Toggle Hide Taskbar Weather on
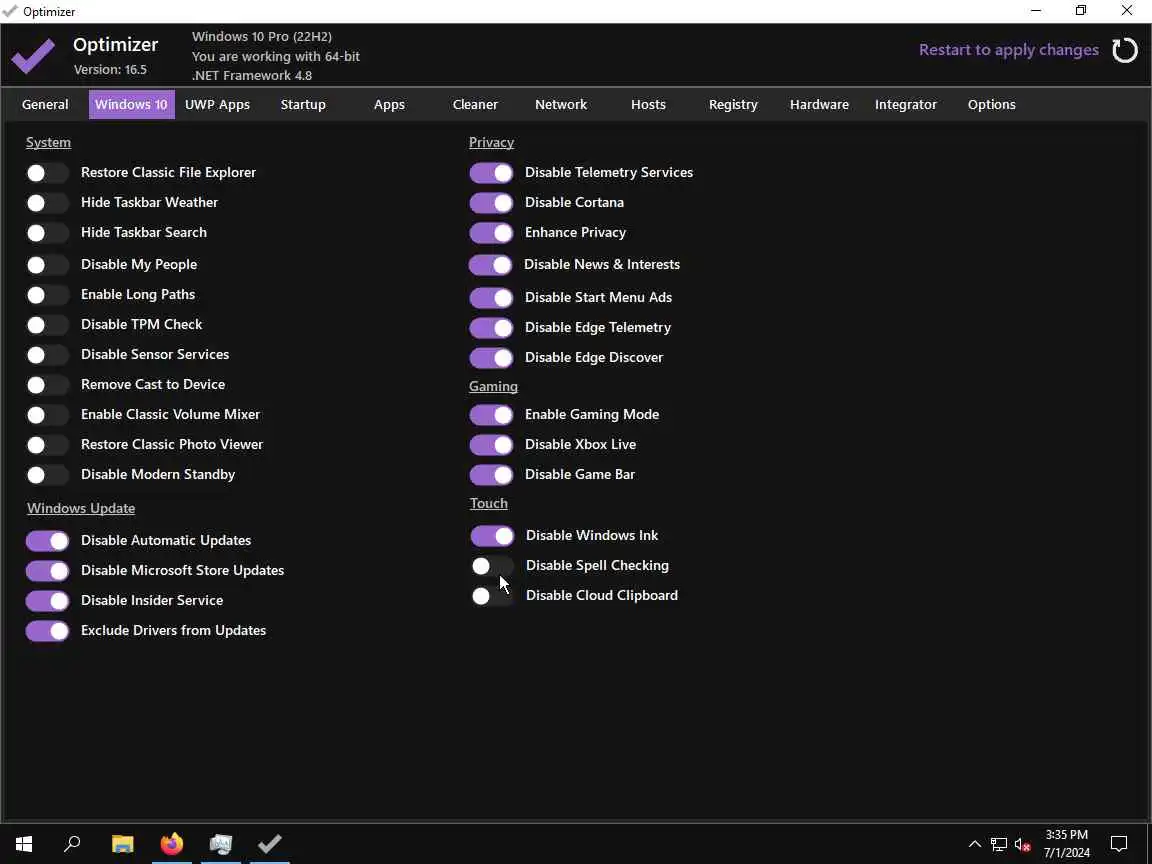The height and width of the screenshot is (864, 1152). 47,203
